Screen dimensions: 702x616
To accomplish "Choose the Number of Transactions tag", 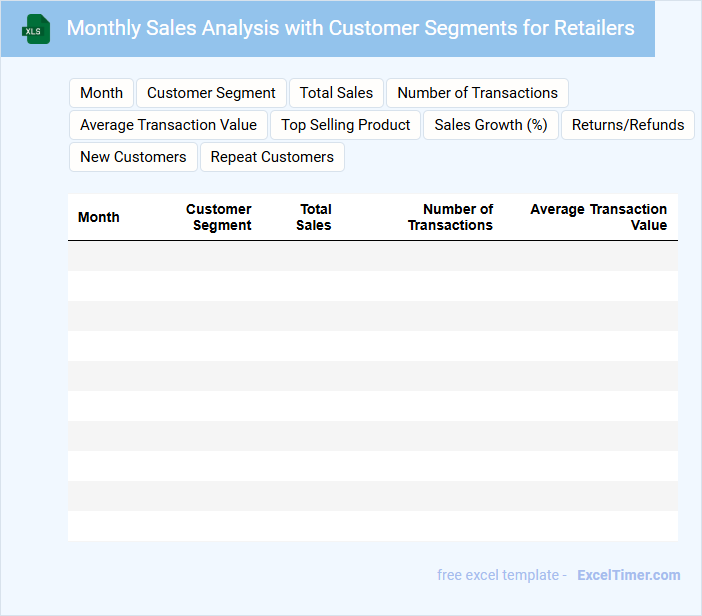I will [x=477, y=93].
